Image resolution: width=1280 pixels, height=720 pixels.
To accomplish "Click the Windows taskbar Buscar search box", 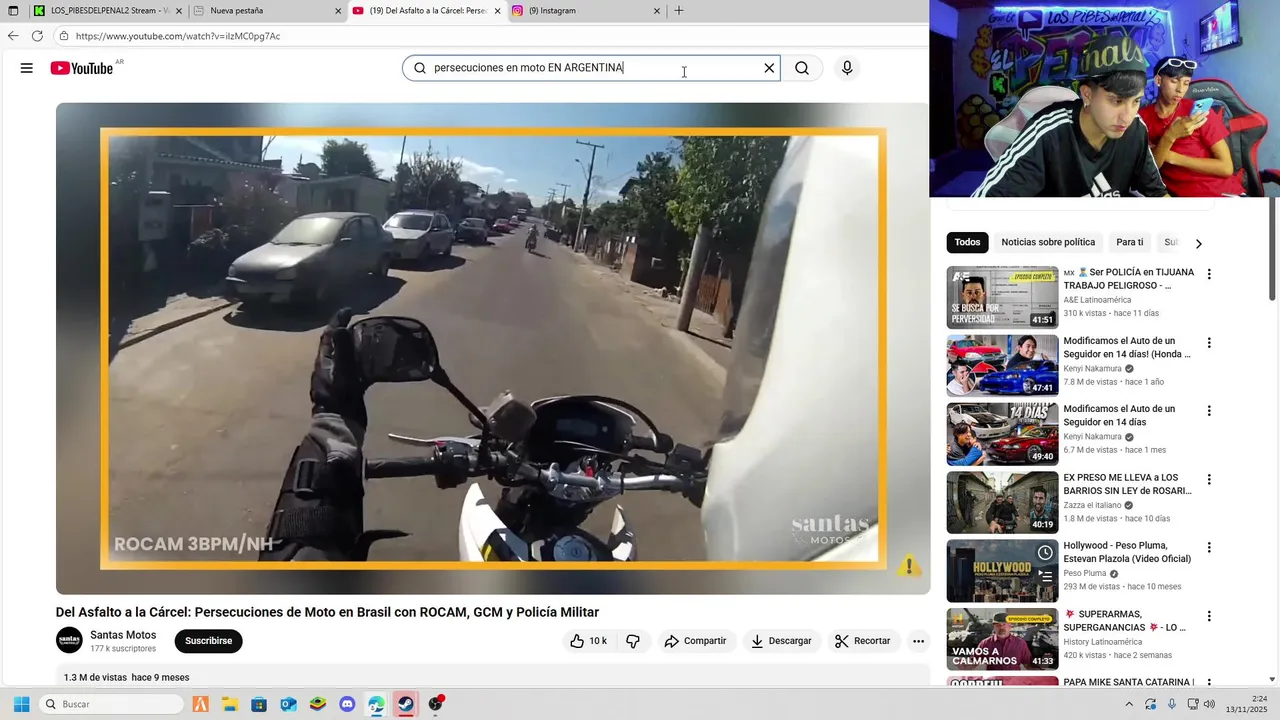I will coord(111,704).
